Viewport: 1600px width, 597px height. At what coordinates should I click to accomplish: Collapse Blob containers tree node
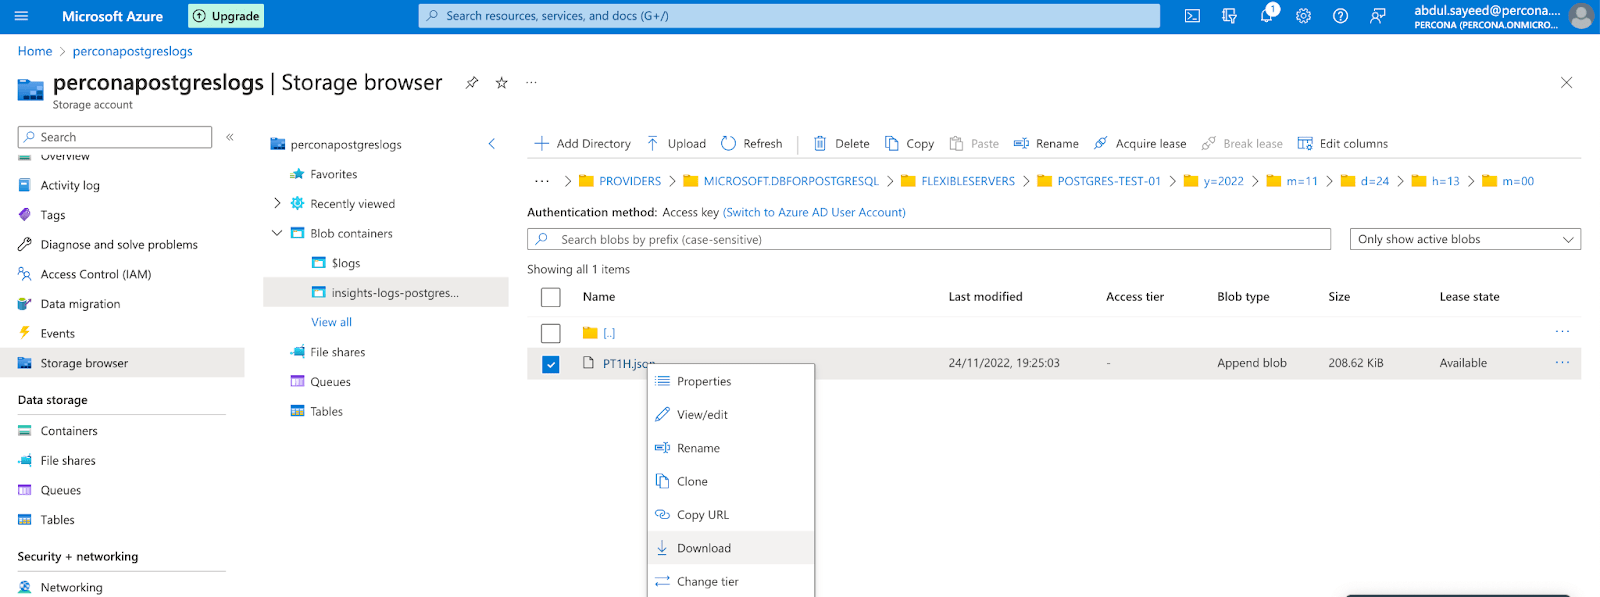[277, 233]
